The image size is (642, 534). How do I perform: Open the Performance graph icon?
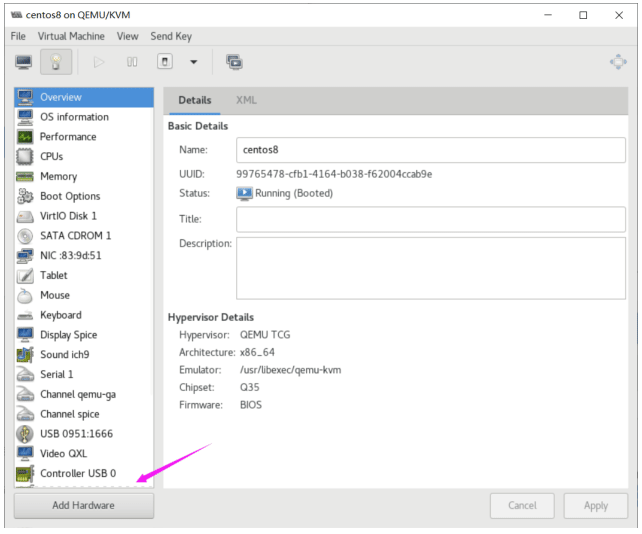25,137
